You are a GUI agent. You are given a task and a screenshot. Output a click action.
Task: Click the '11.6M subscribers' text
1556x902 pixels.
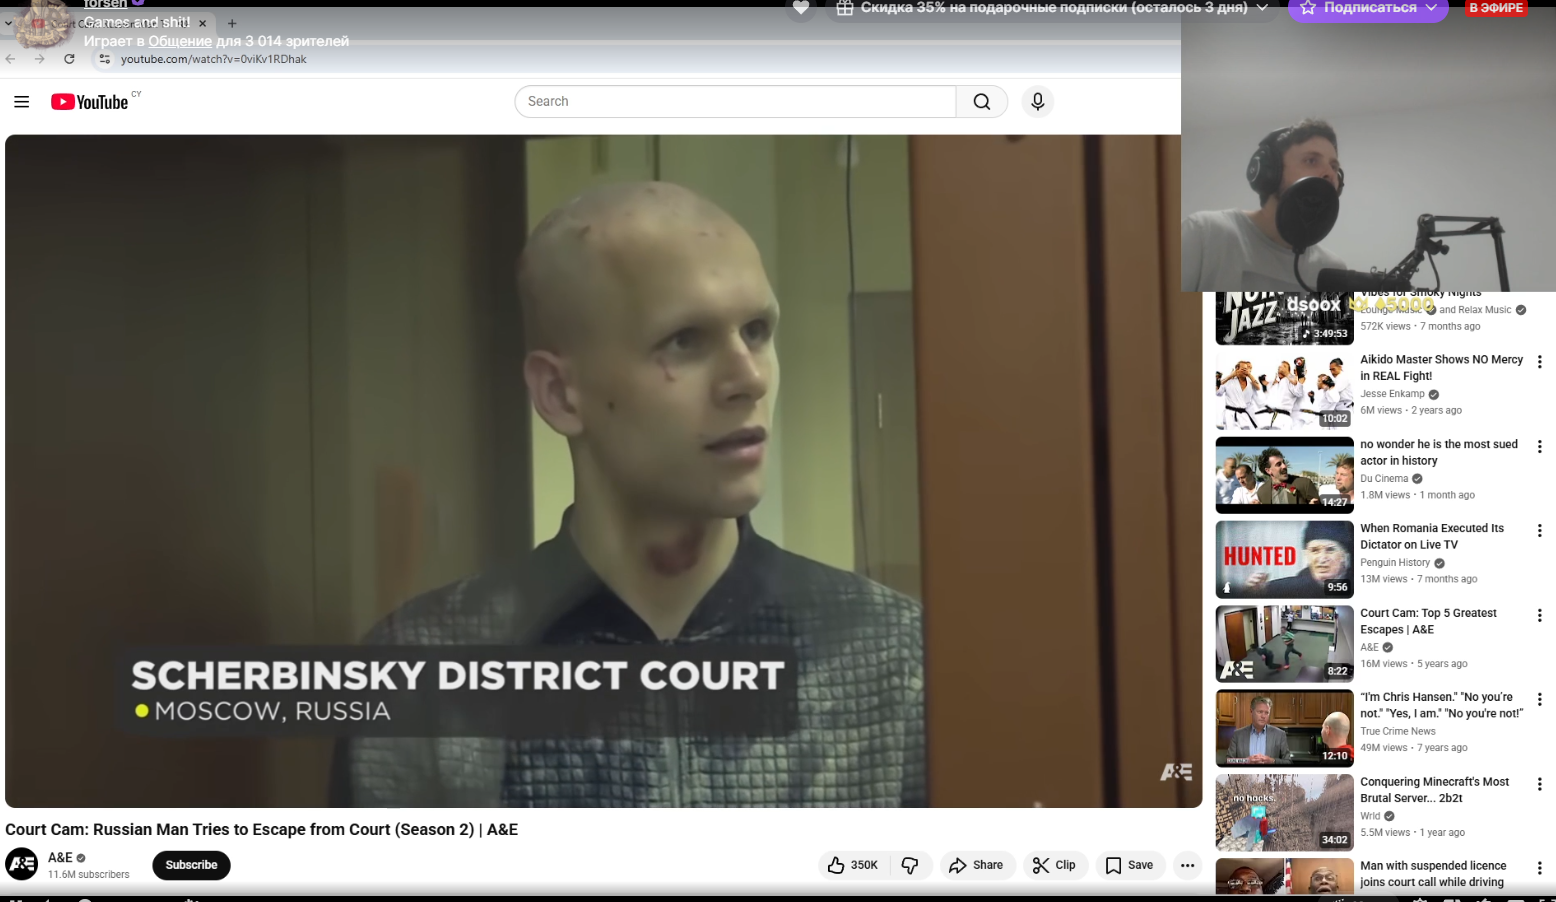[89, 875]
